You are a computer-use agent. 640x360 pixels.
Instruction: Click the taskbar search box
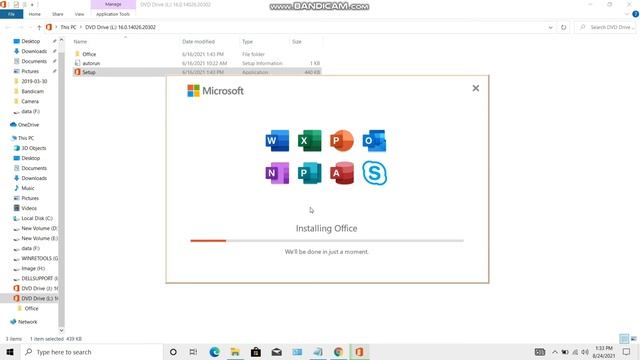click(91, 352)
